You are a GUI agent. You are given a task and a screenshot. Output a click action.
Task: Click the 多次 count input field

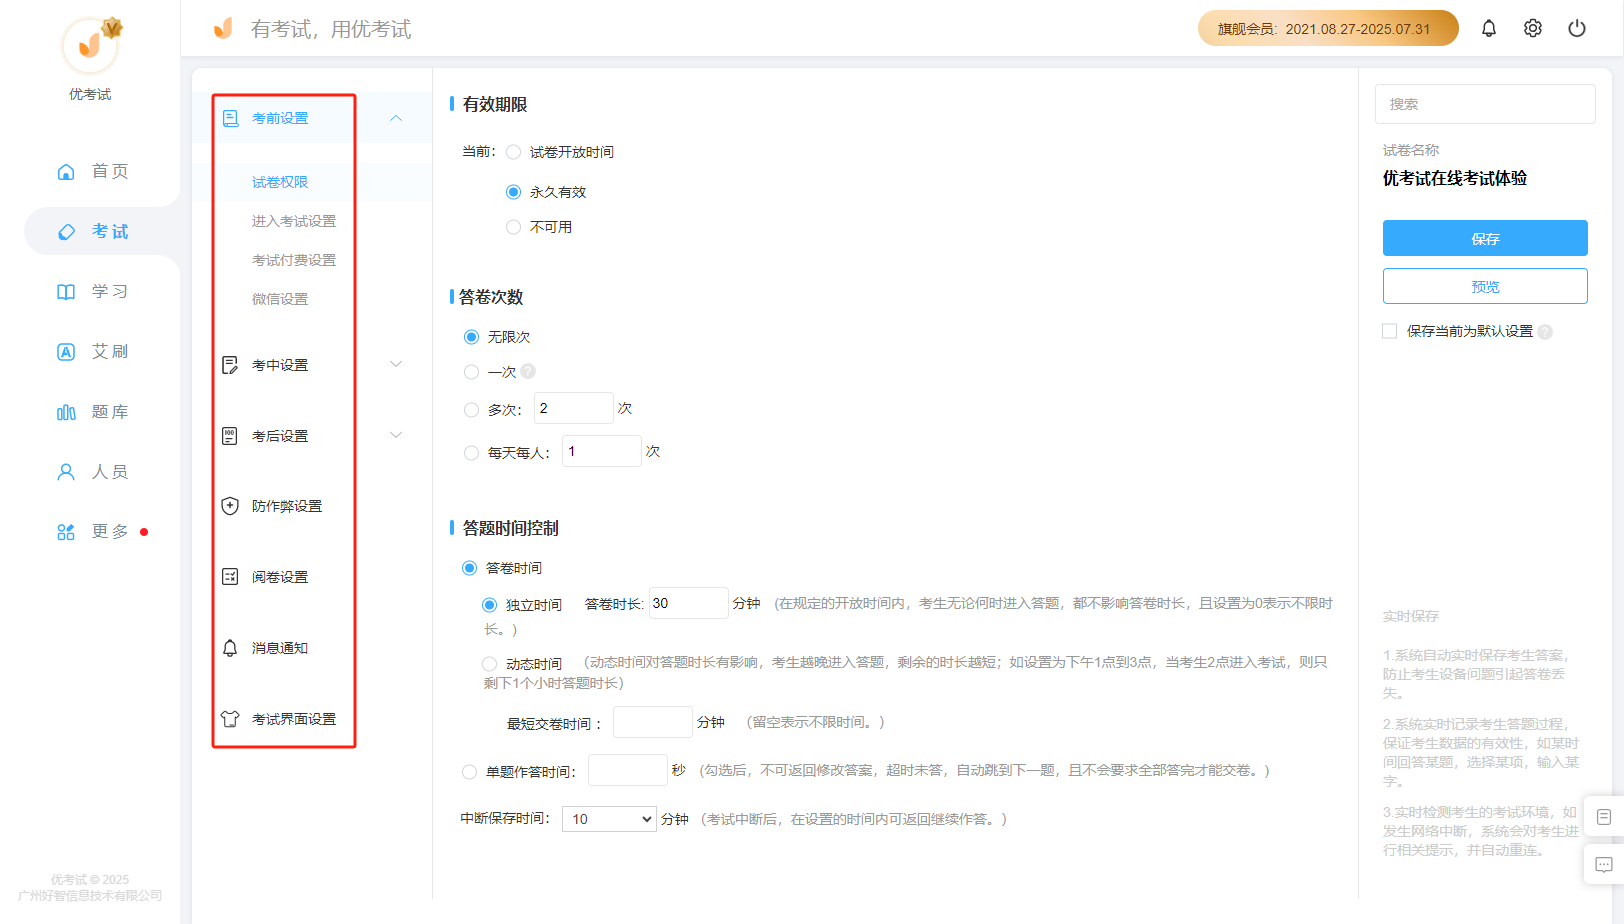point(573,408)
